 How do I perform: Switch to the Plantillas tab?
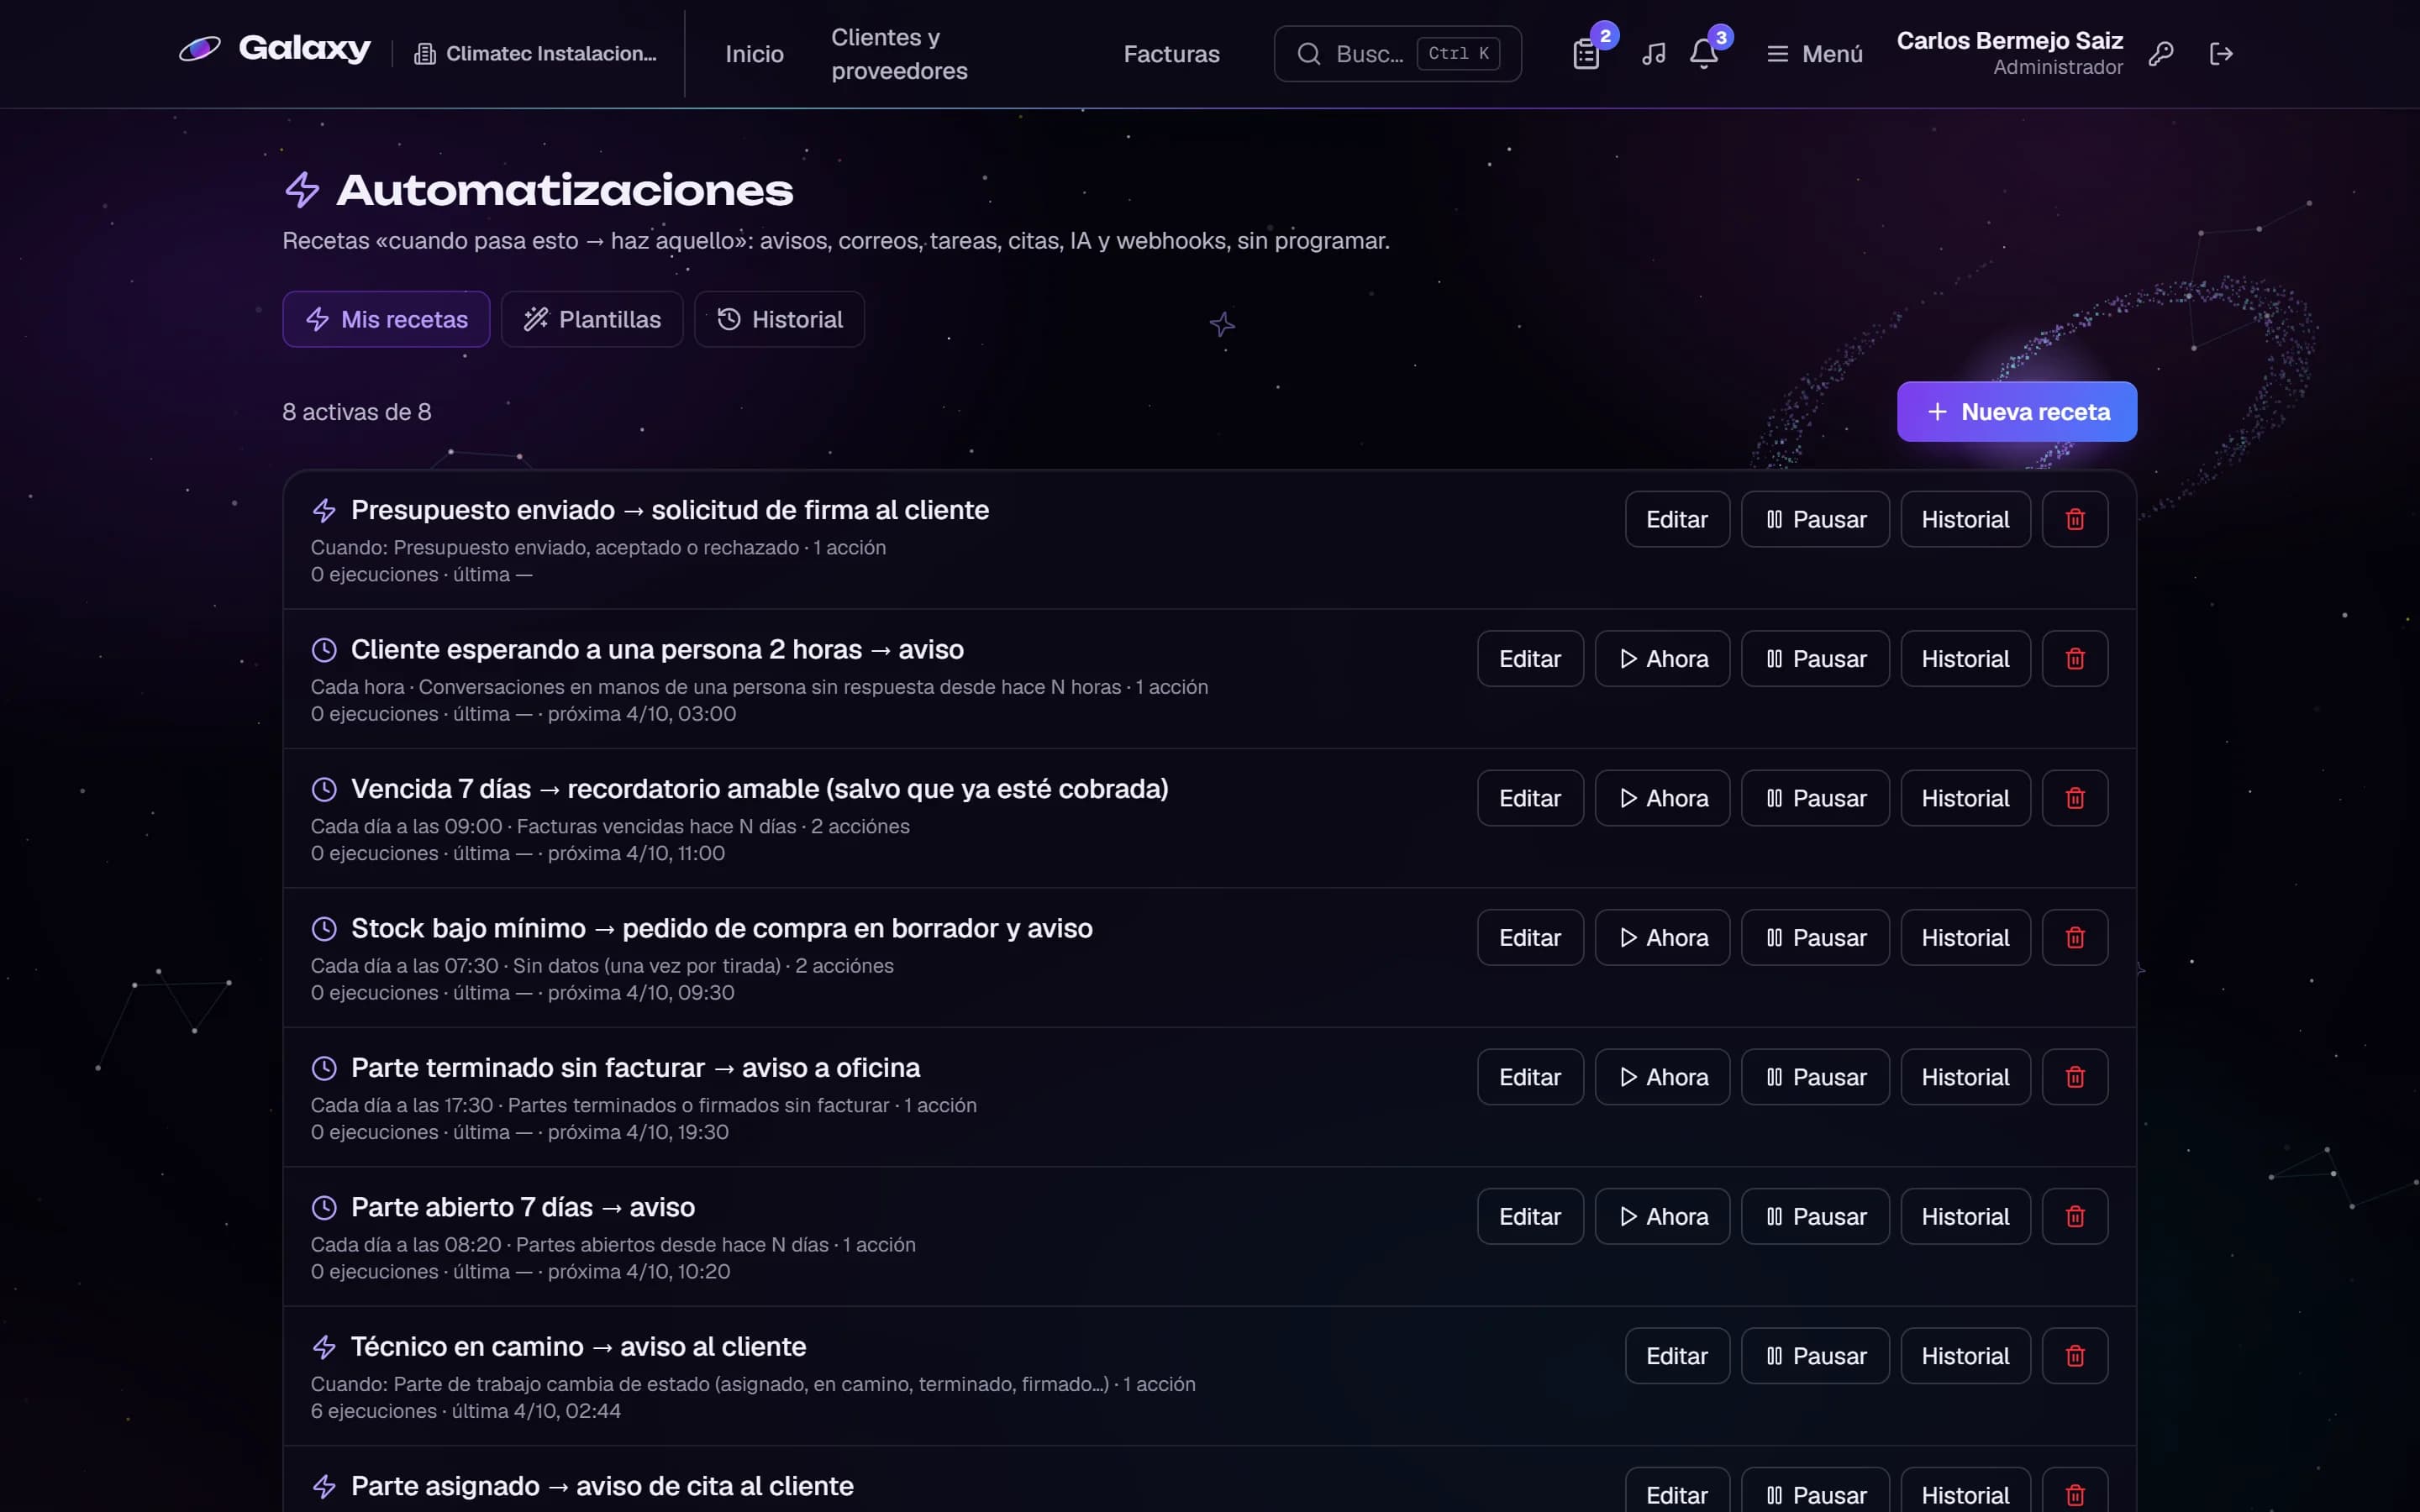pos(592,319)
